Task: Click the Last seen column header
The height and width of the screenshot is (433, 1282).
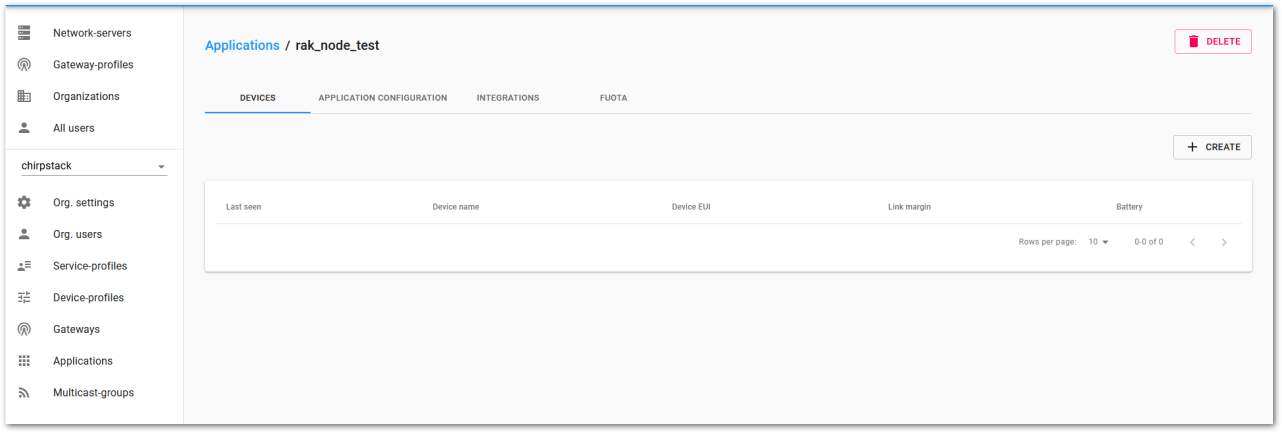Action: tap(244, 207)
